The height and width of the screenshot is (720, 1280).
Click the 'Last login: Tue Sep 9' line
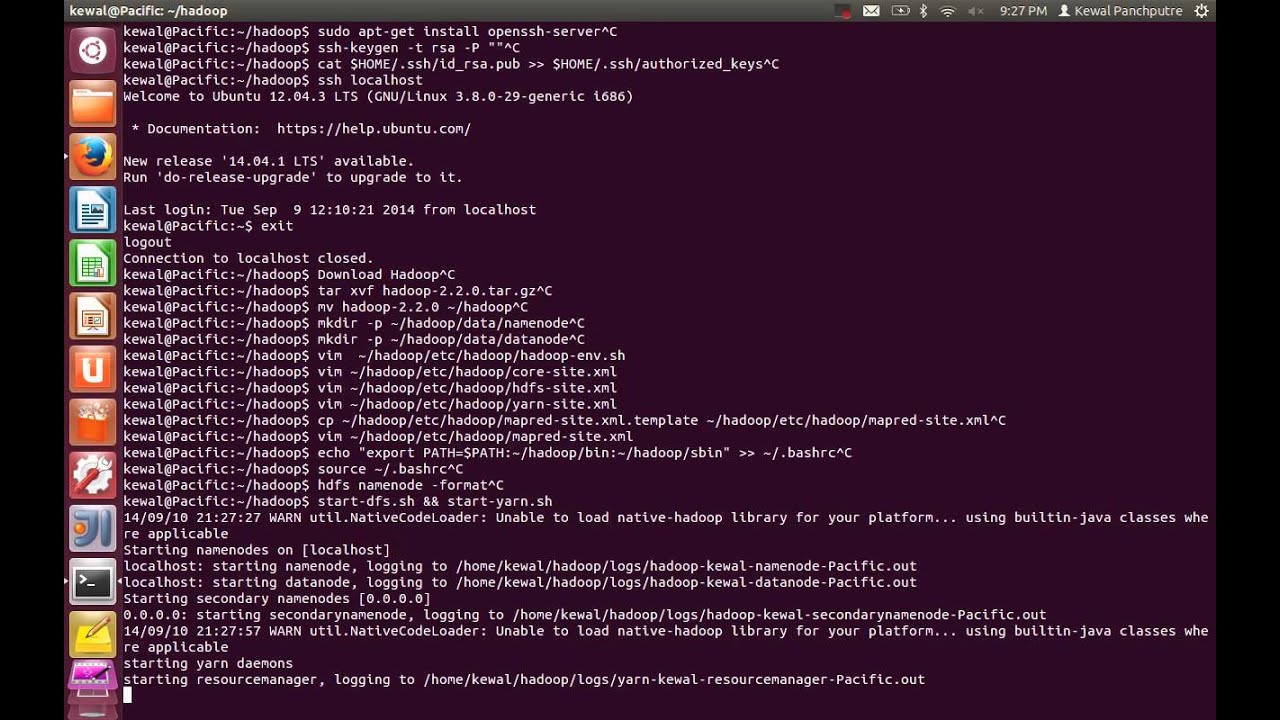(x=329, y=210)
